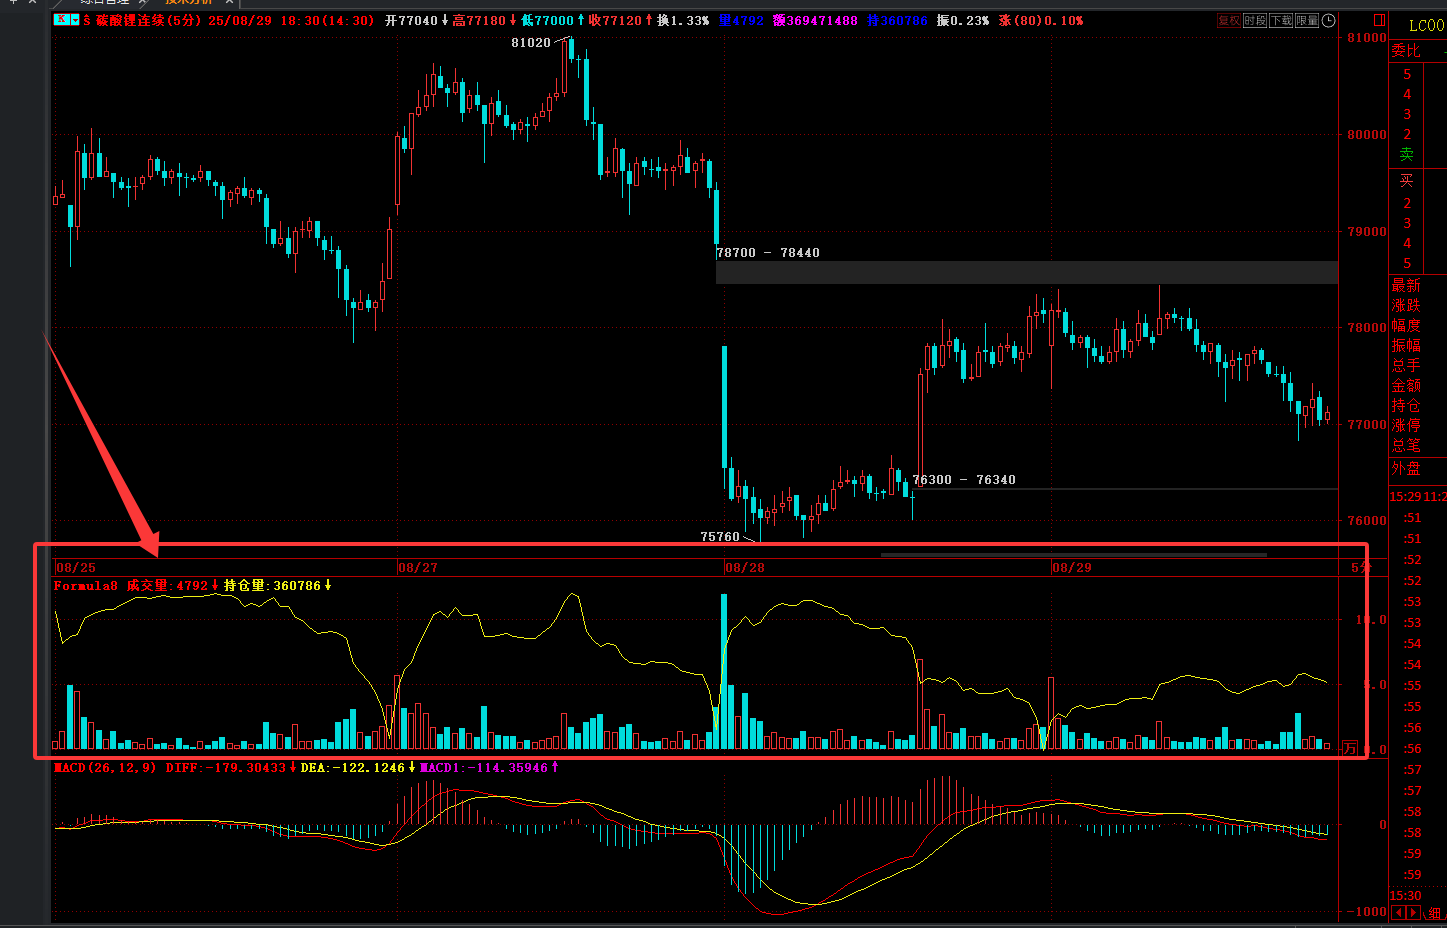1447x928 pixels.
Task: Toggle the 复权 adjustment button
Action: (1229, 20)
